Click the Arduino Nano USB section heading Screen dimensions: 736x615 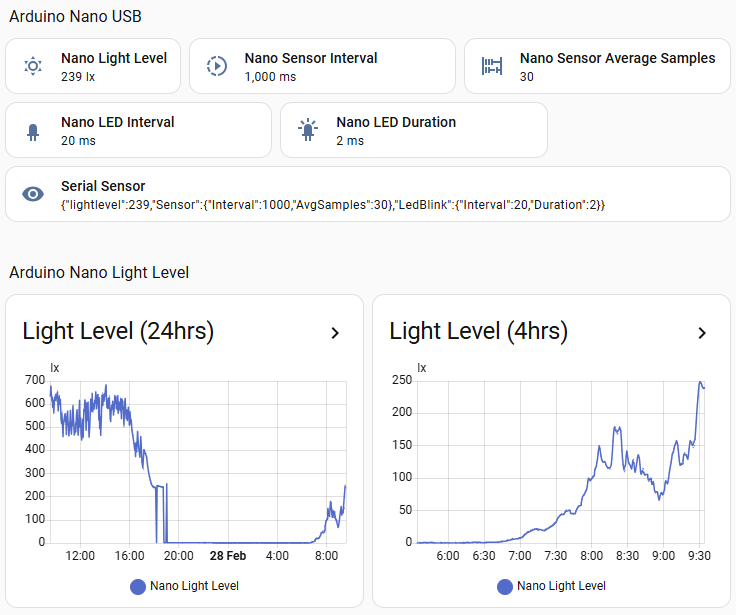tap(76, 16)
